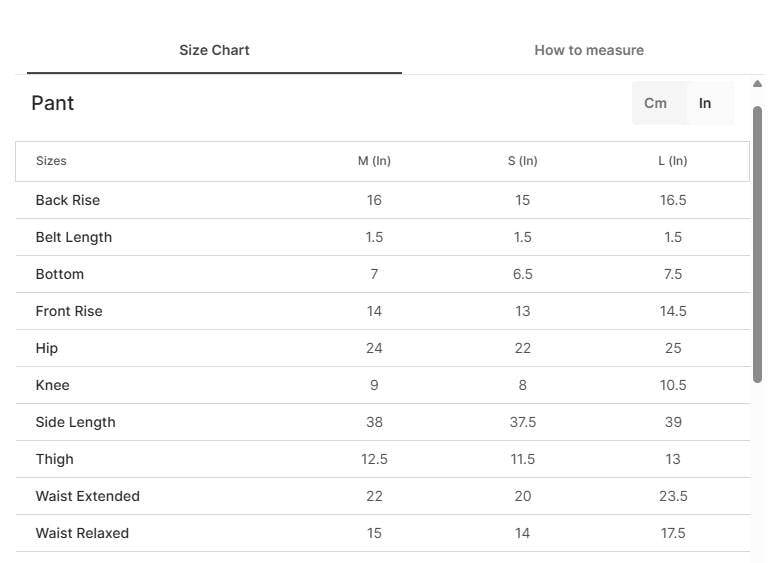
Task: Toggle units to In
Action: point(705,103)
